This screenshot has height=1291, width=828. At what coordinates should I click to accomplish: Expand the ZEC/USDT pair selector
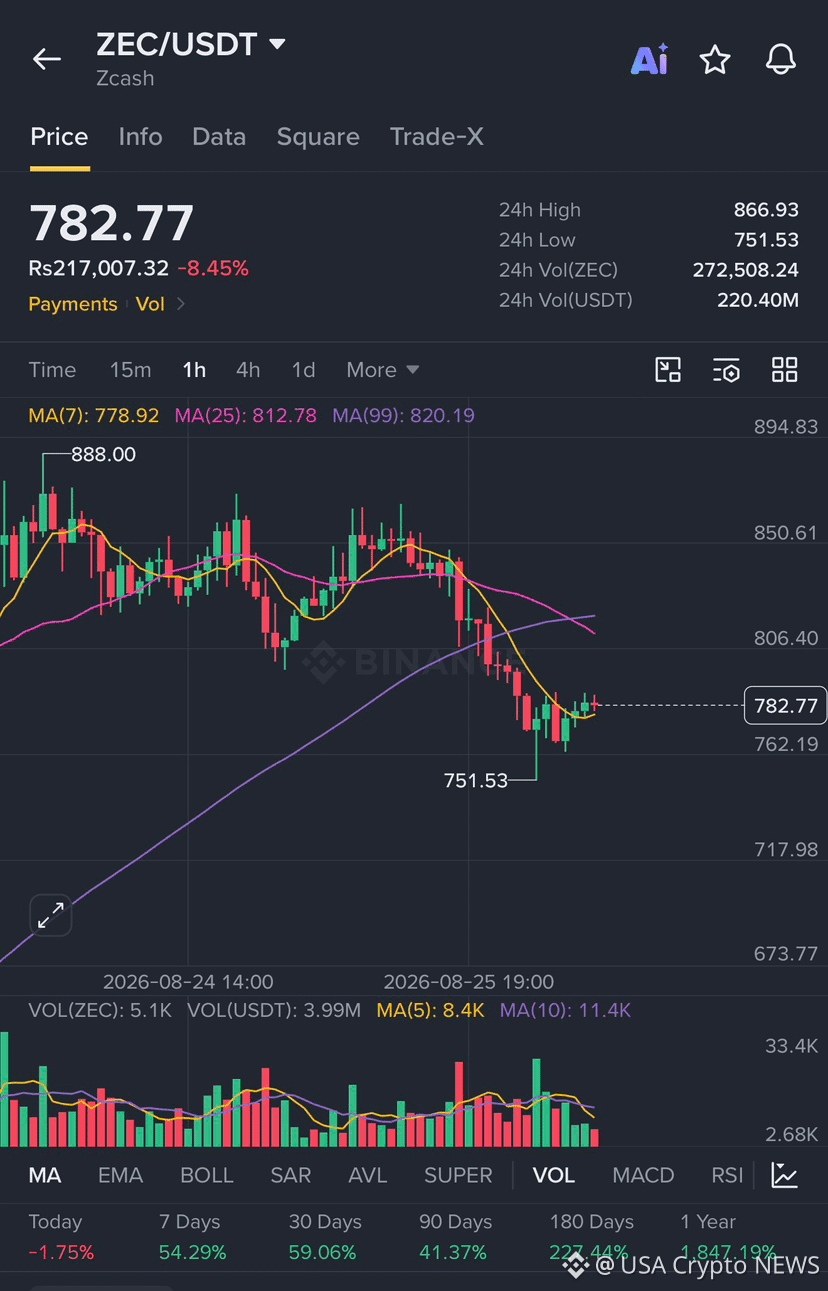click(278, 44)
